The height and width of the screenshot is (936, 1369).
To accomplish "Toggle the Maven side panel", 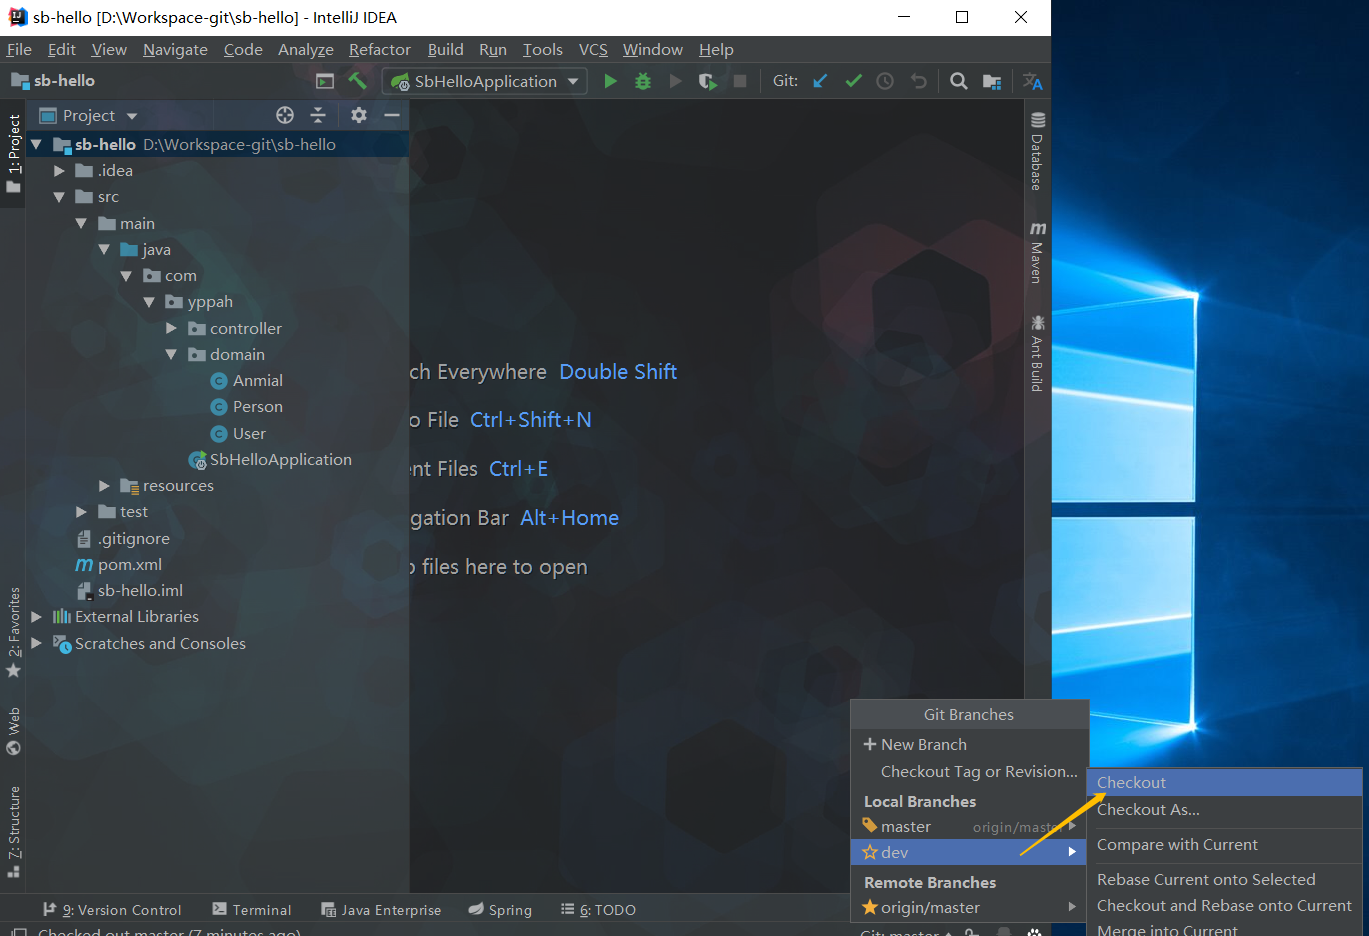I will click(1037, 253).
